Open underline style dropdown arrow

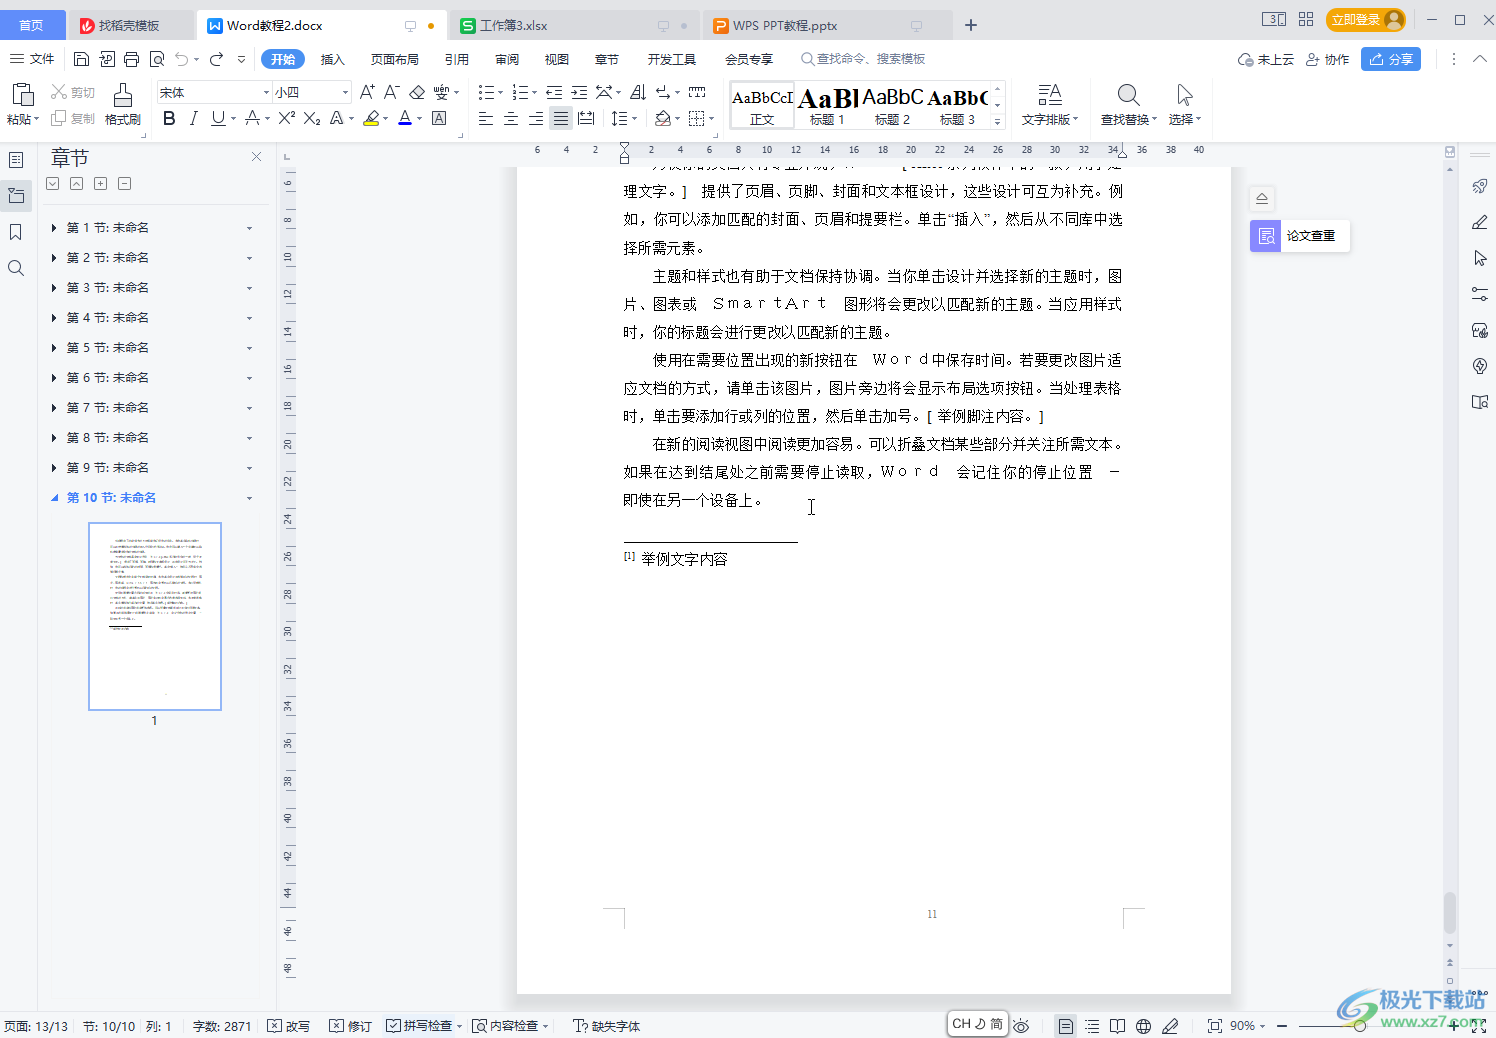(234, 119)
